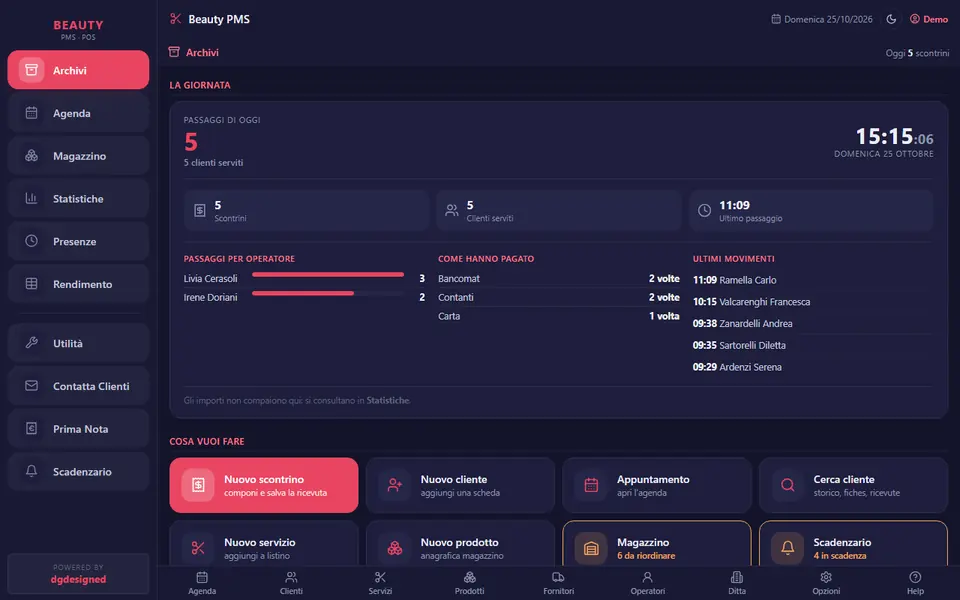The width and height of the screenshot is (960, 600).
Task: Open the Appuntamento card
Action: coord(657,485)
